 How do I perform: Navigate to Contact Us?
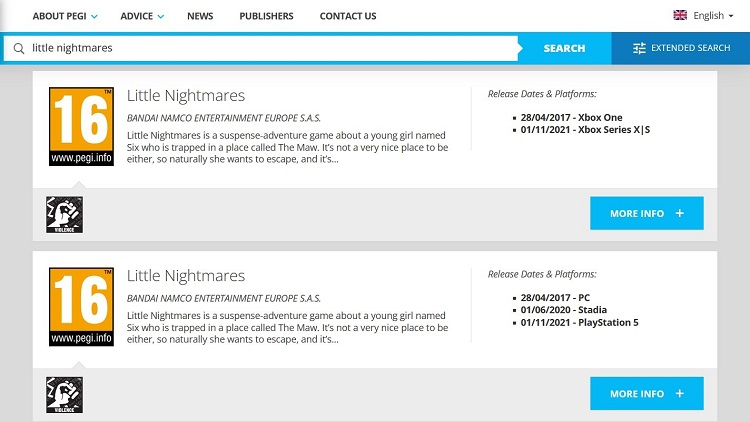[x=348, y=16]
